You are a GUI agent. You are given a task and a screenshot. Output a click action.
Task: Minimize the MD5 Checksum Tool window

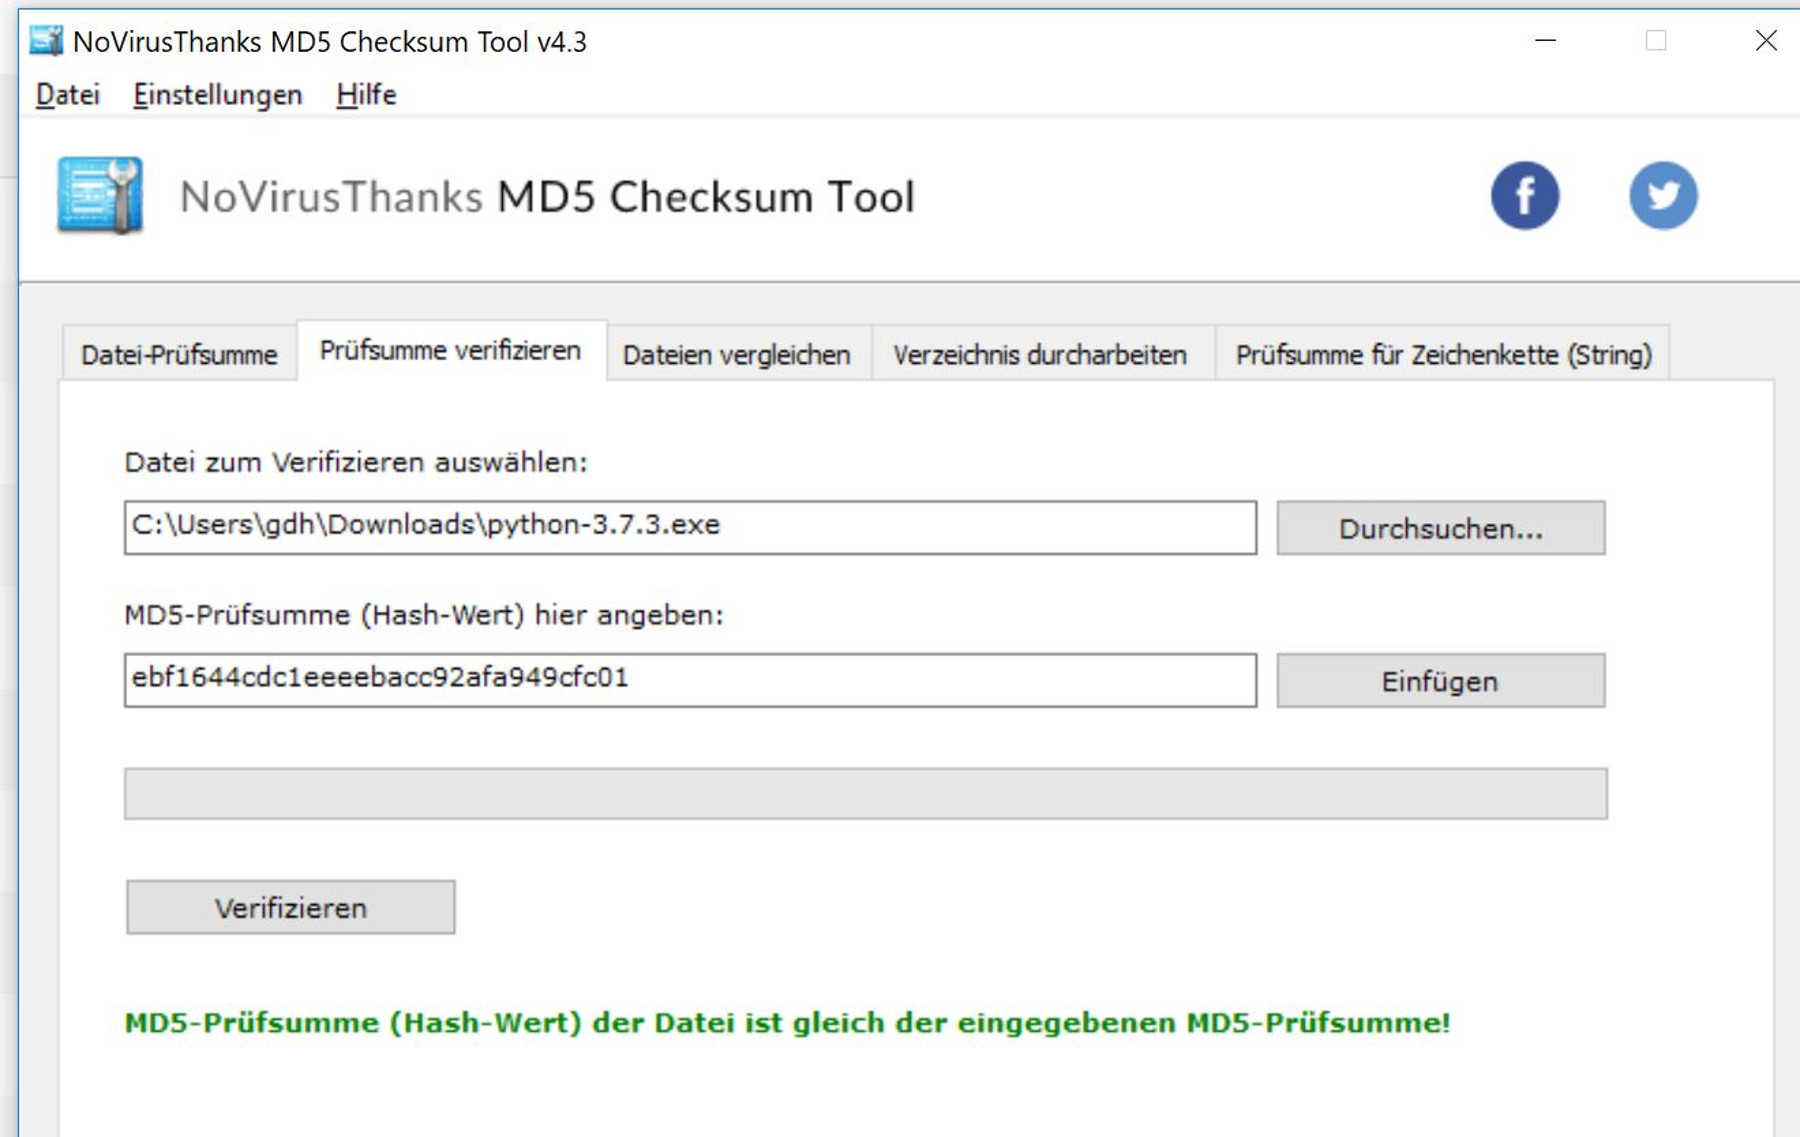click(1545, 41)
